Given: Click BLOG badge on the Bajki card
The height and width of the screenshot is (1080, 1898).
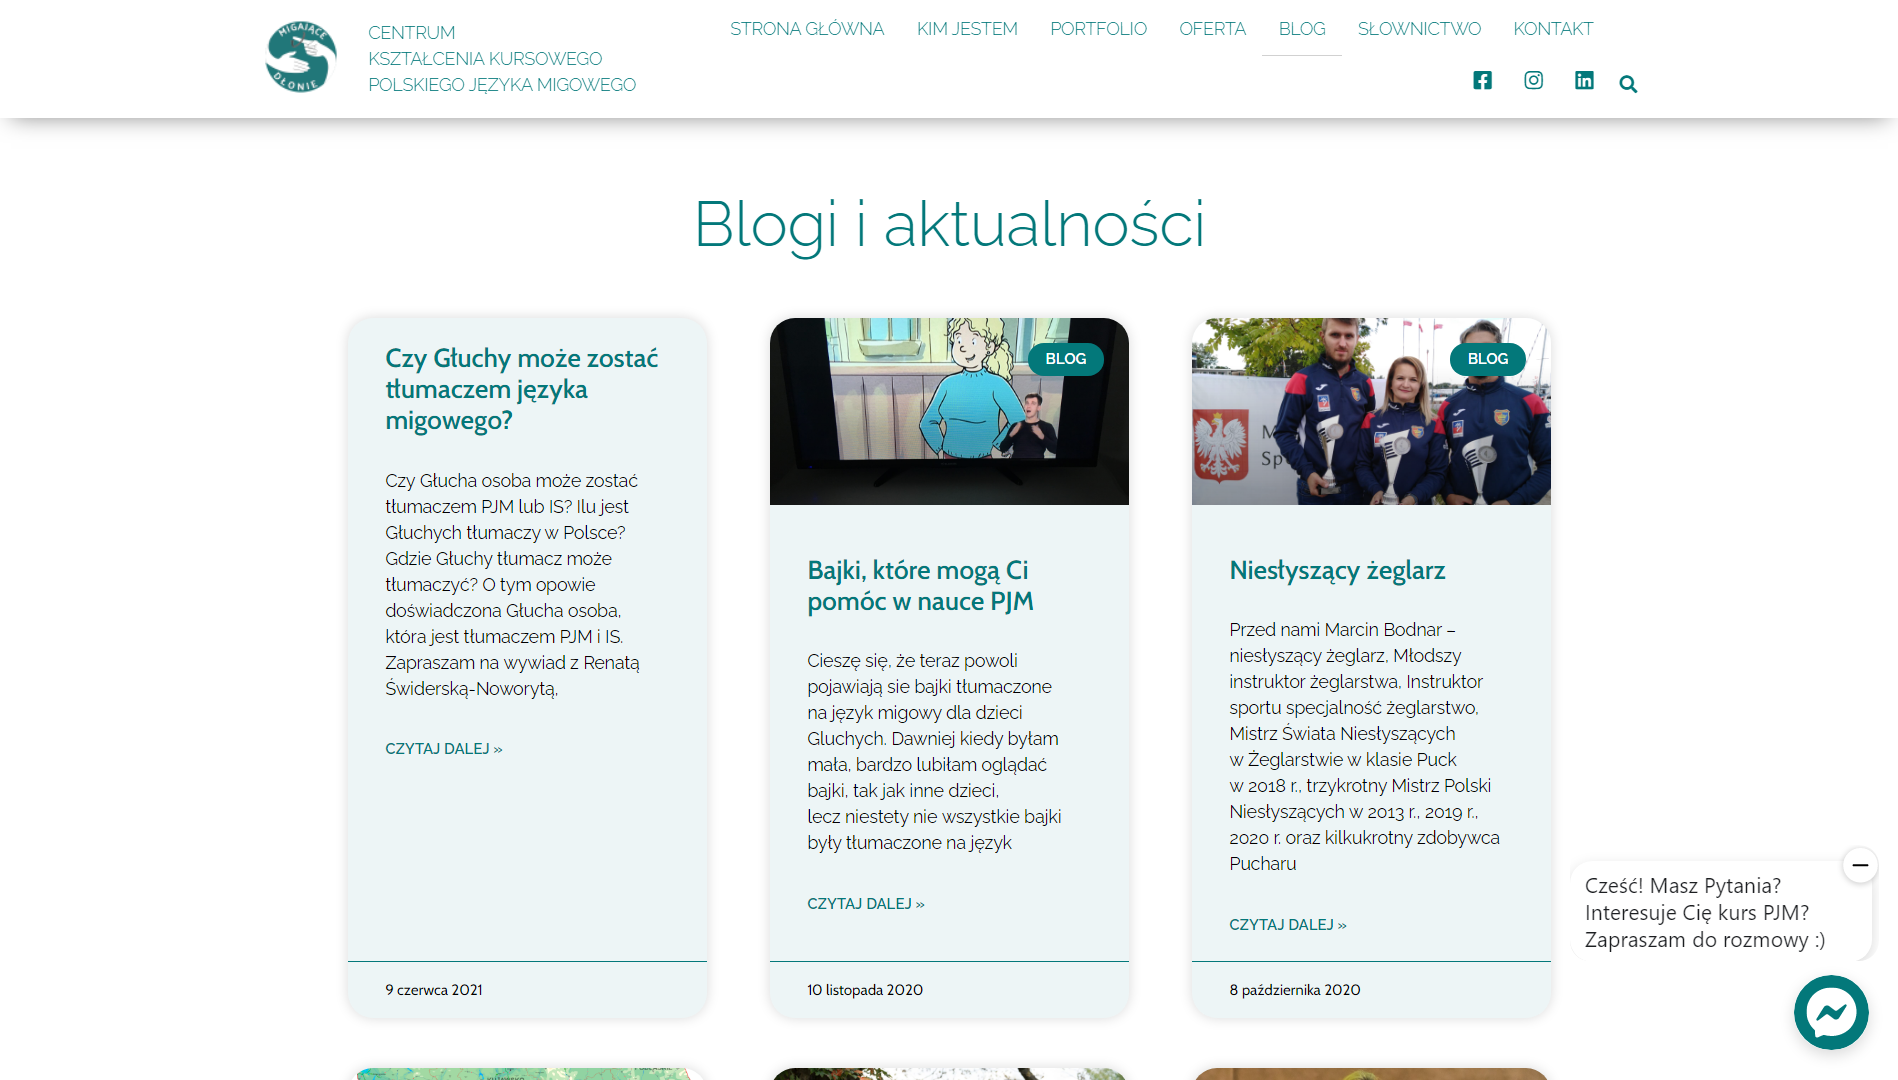Looking at the screenshot, I should [1066, 359].
